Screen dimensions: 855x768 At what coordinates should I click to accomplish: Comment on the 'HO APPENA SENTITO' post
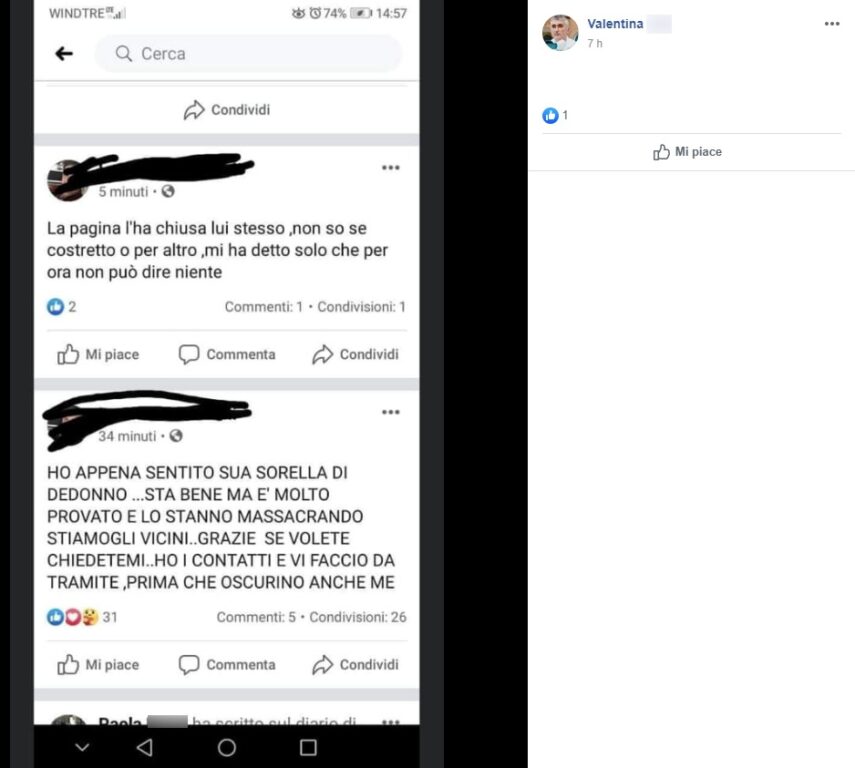[227, 664]
